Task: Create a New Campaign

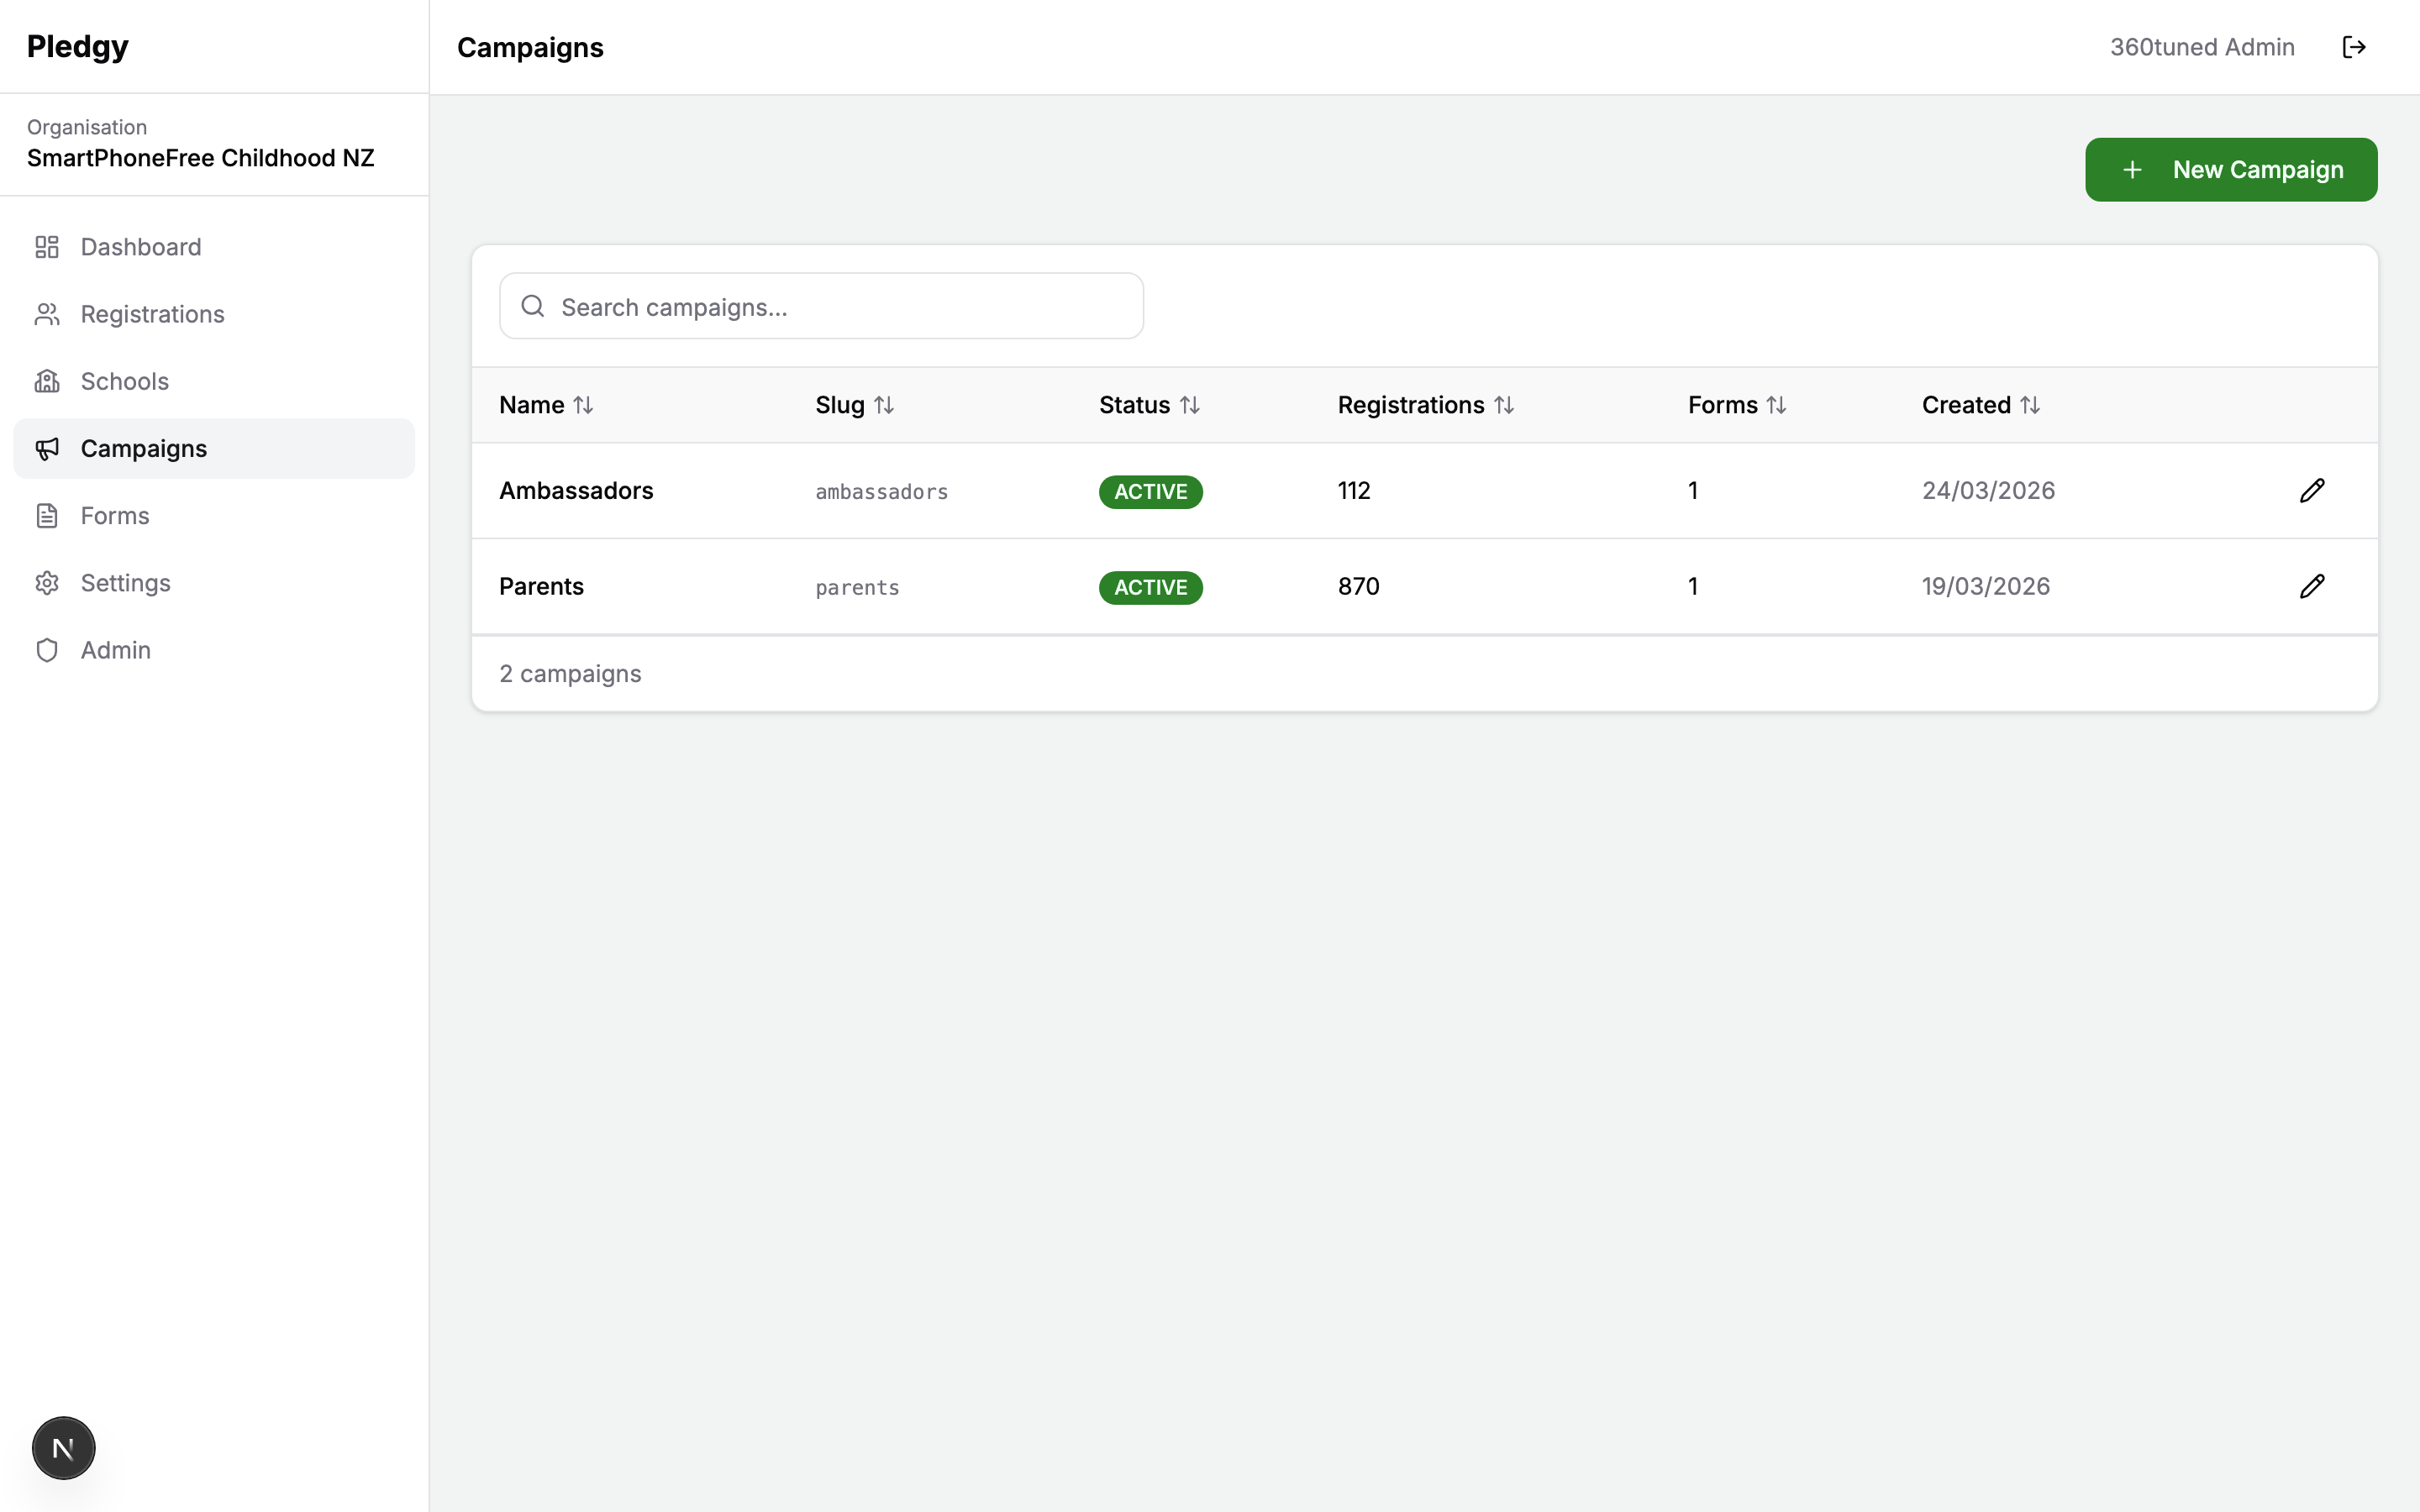Action: [x=2231, y=170]
